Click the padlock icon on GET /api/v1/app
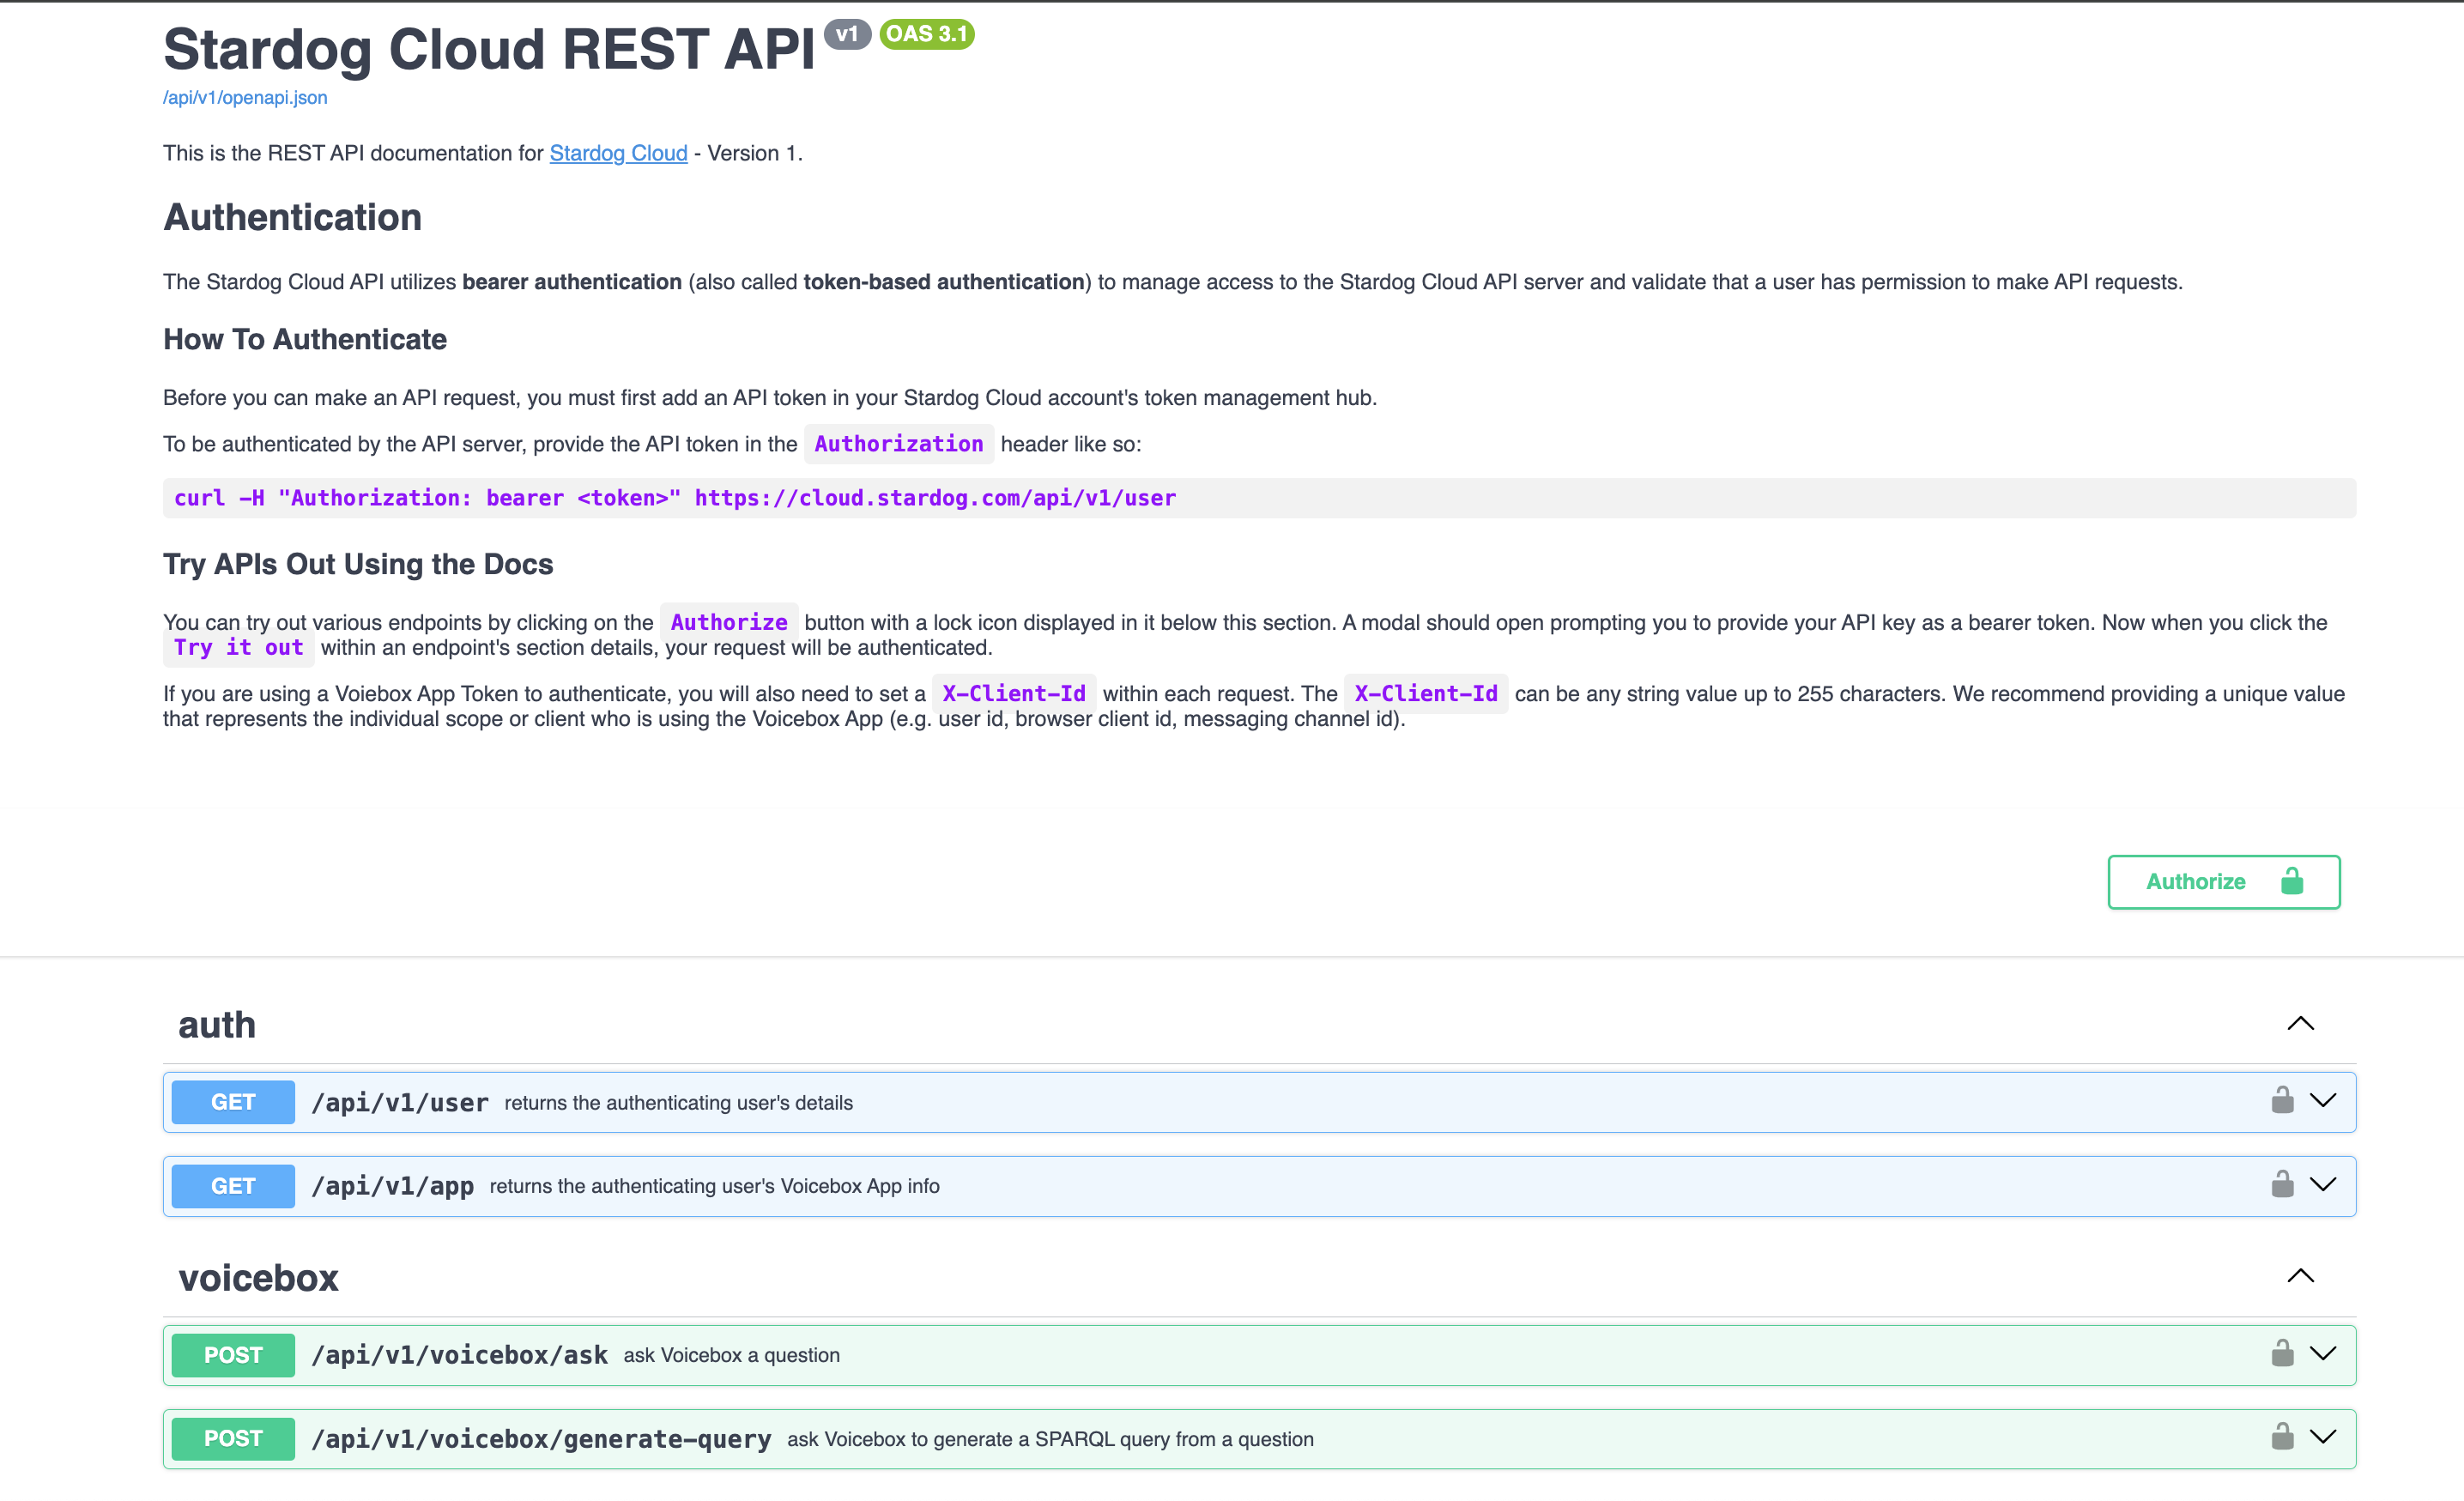Image resolution: width=2464 pixels, height=1501 pixels. click(2281, 1186)
